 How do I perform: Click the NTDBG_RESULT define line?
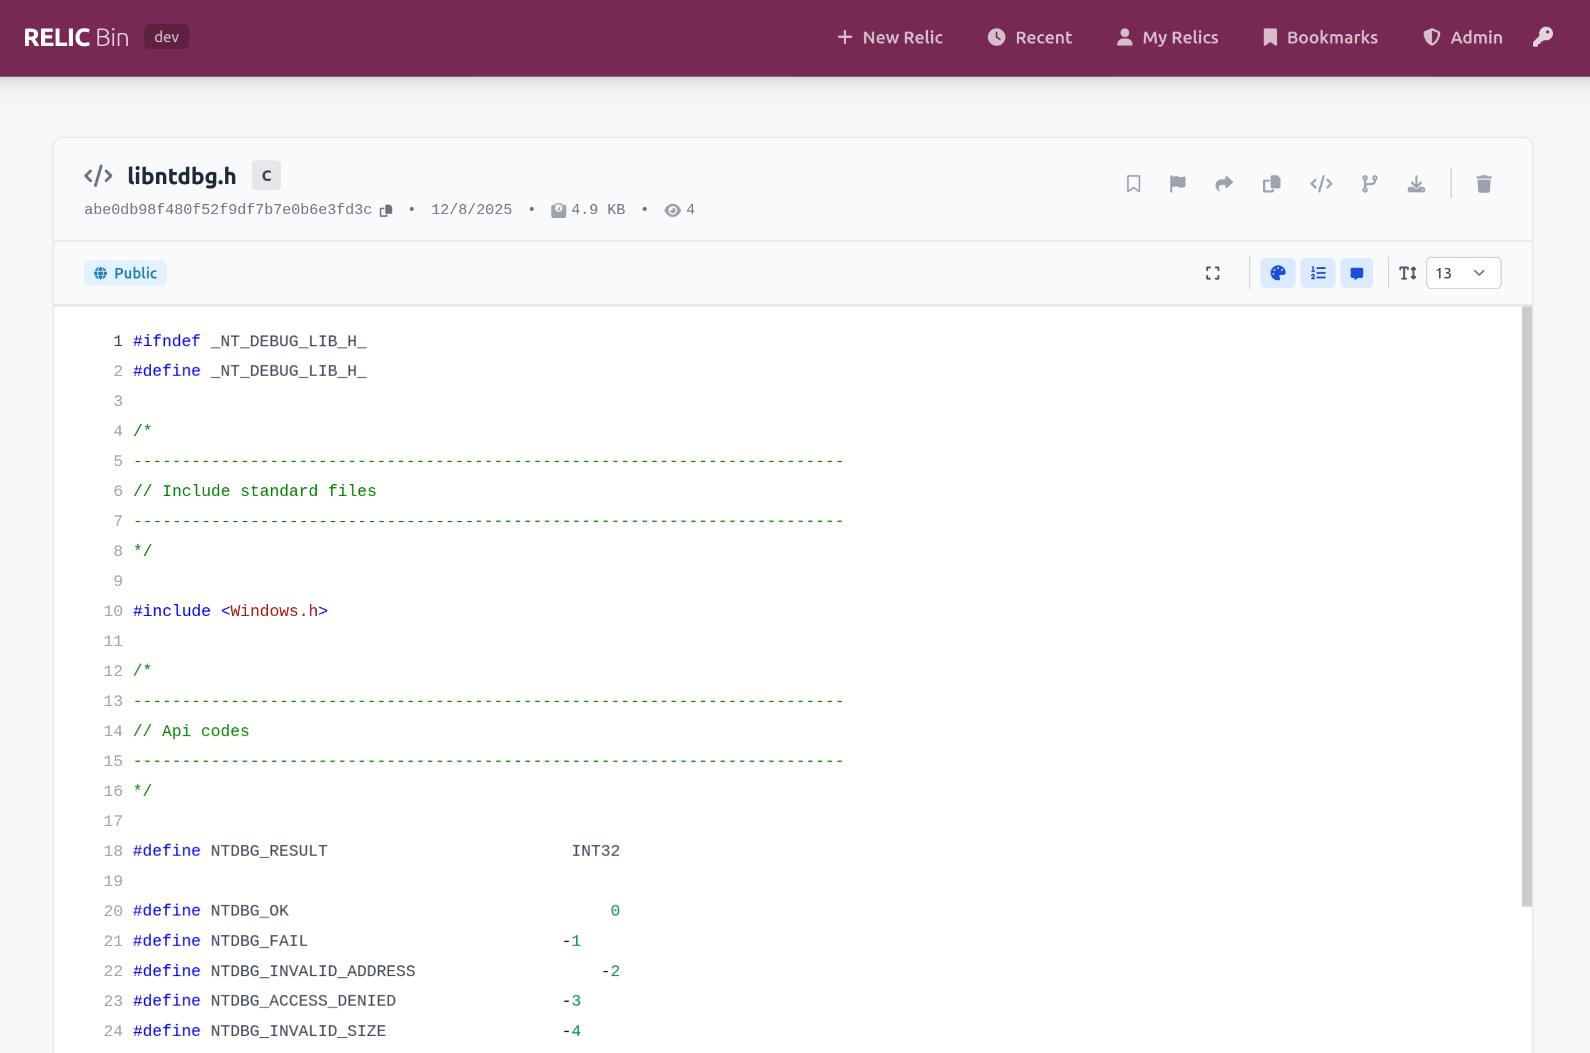pos(376,851)
